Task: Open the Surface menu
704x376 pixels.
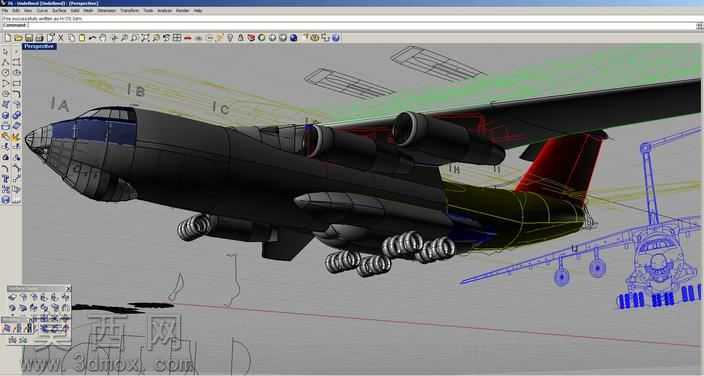Action: pyautogui.click(x=59, y=10)
